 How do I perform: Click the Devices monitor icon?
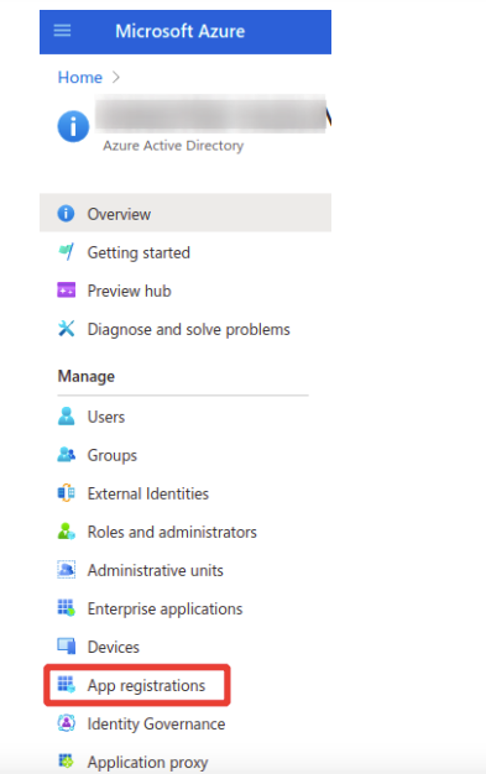pyautogui.click(x=66, y=646)
